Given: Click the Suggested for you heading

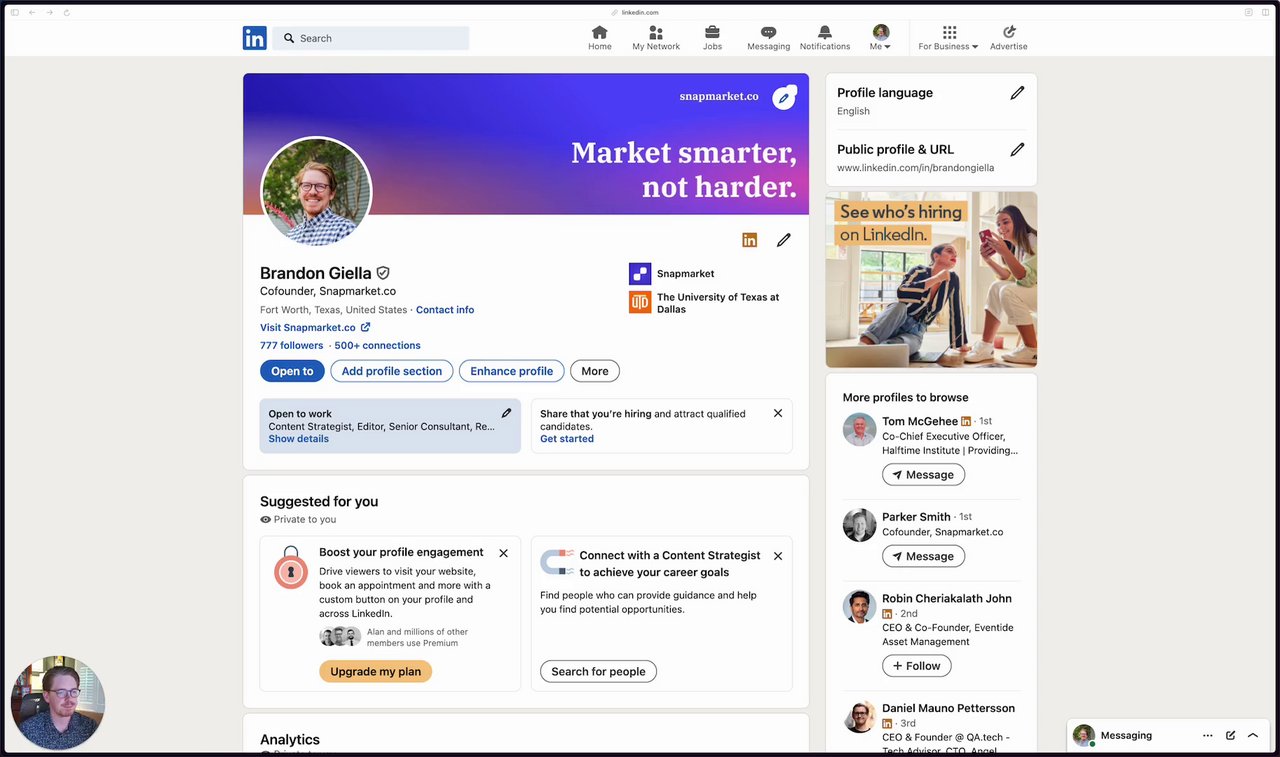Looking at the screenshot, I should [319, 502].
